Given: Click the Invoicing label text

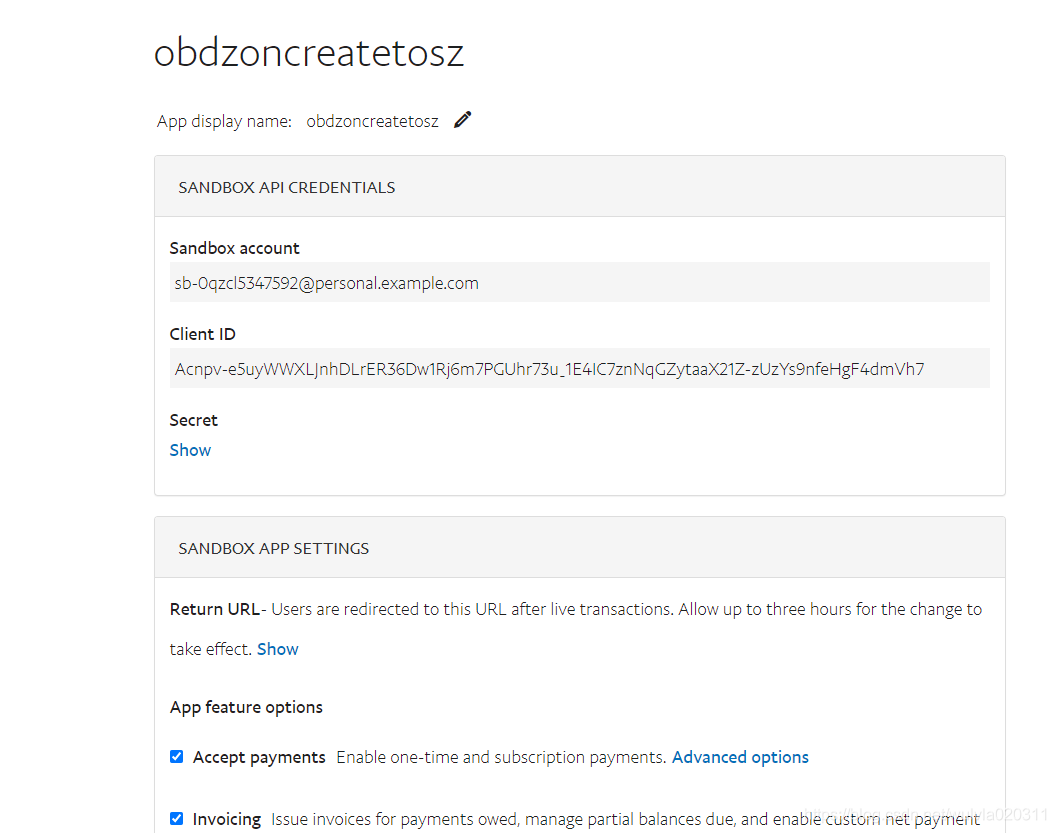Looking at the screenshot, I should [227, 819].
